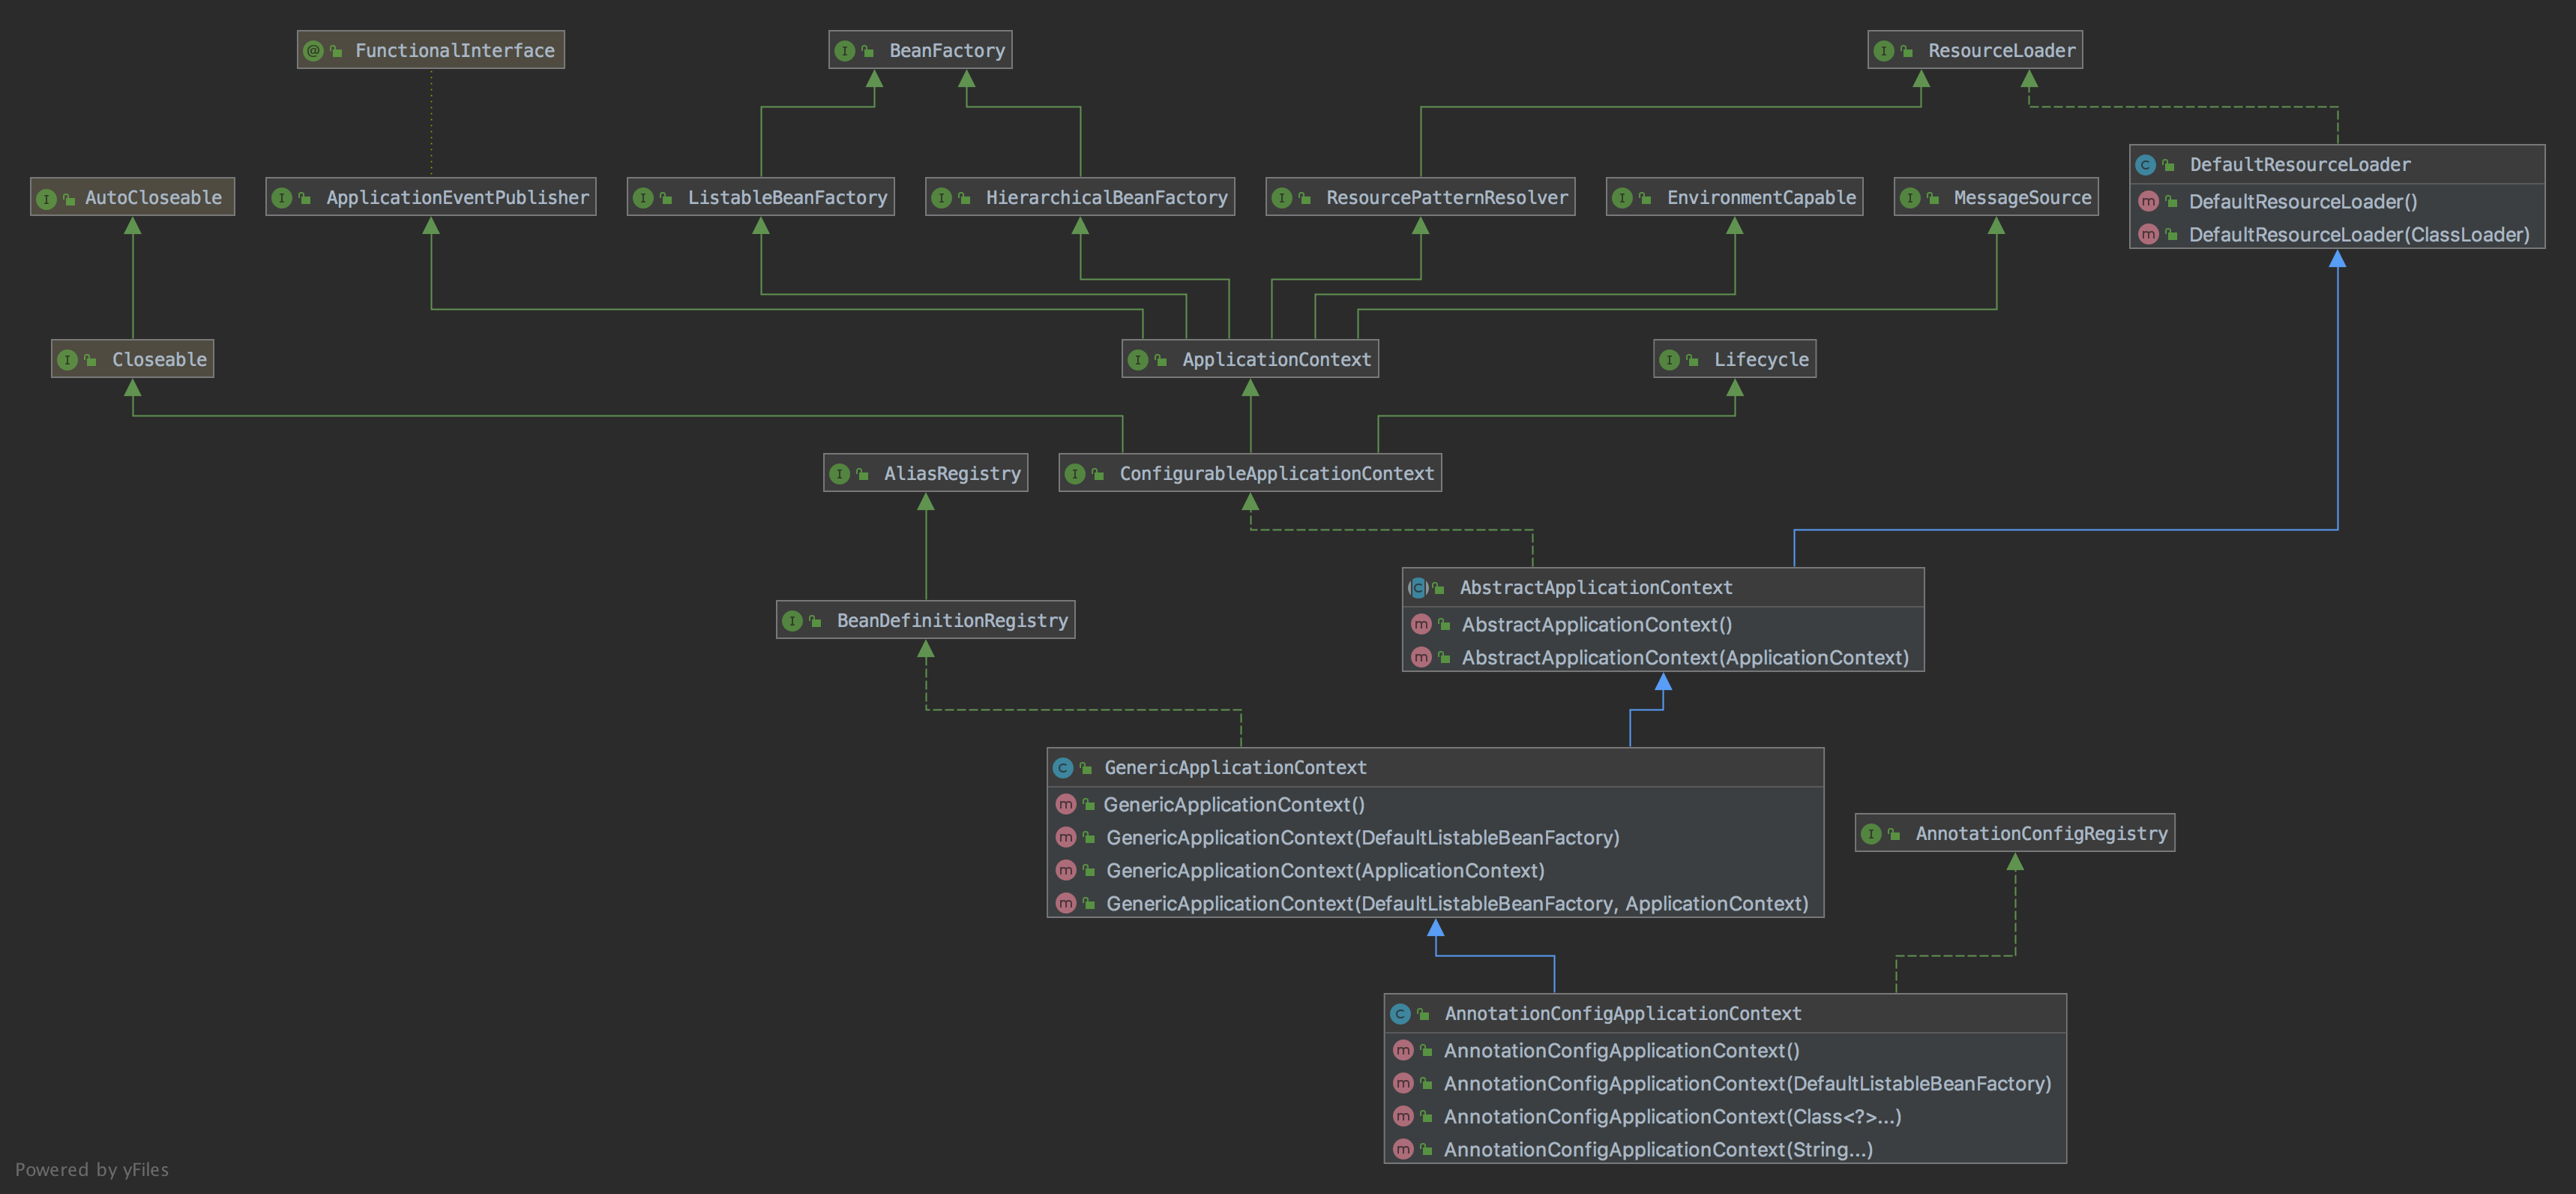Select the ApplicationContext interface node label
This screenshot has height=1194, width=2576.
[1276, 360]
